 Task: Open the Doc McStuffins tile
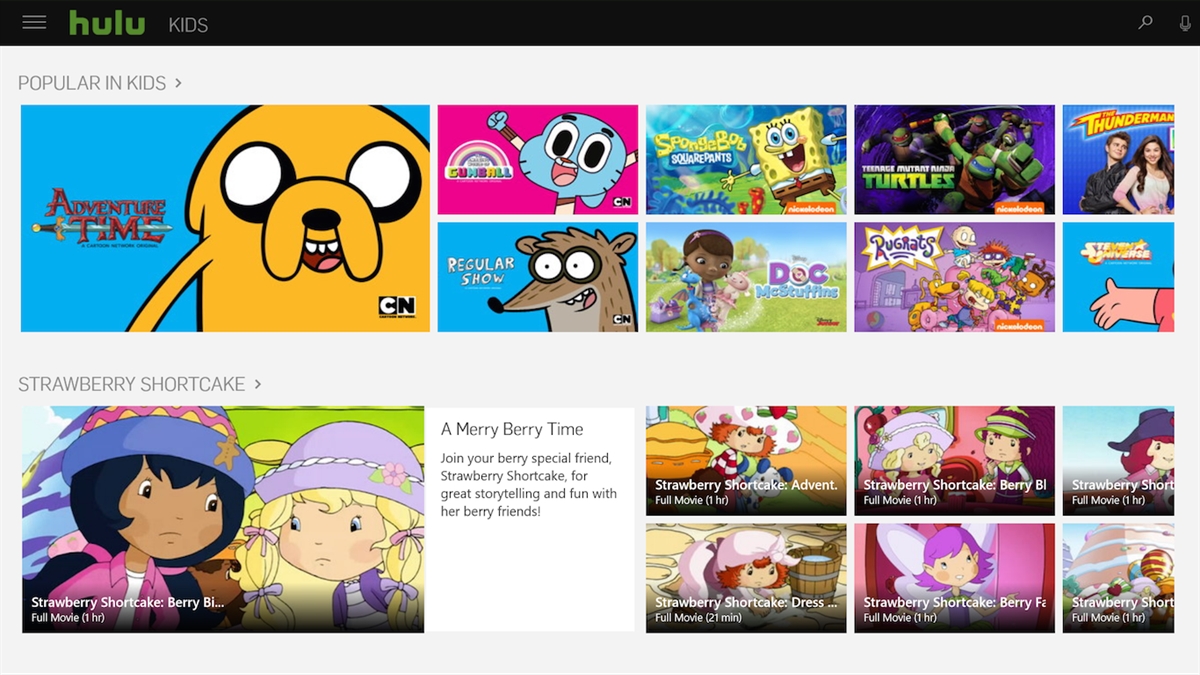[x=746, y=277]
